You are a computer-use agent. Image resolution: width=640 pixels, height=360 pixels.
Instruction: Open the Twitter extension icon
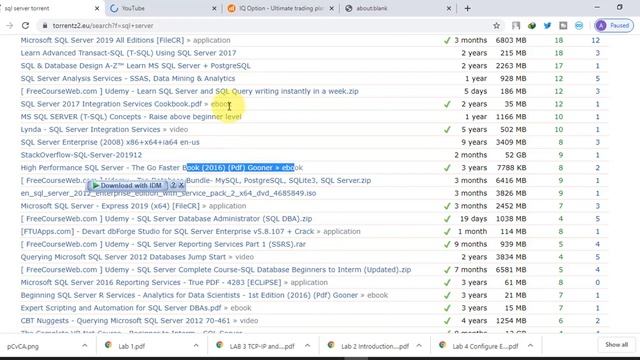pos(547,26)
